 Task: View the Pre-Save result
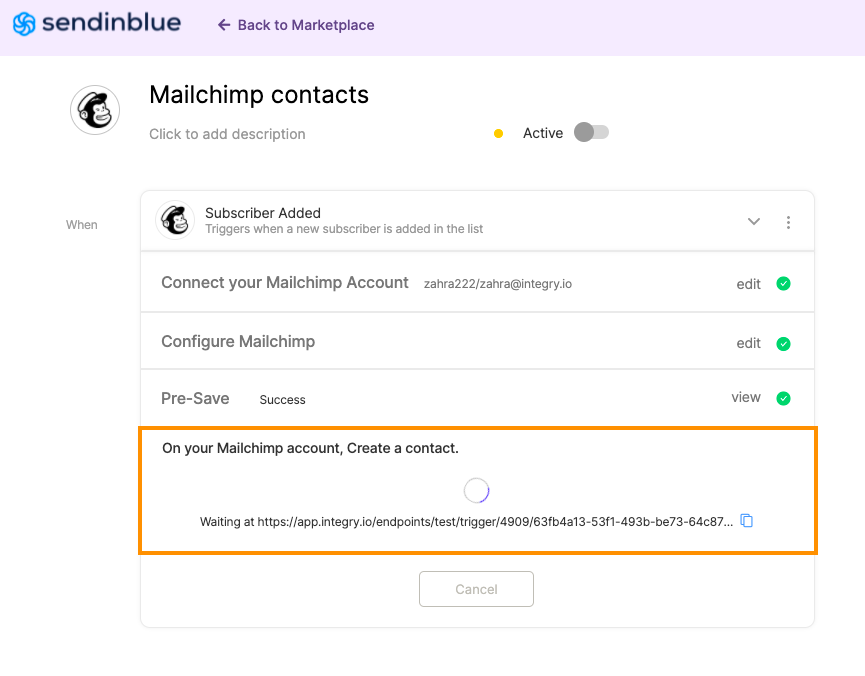tap(746, 397)
